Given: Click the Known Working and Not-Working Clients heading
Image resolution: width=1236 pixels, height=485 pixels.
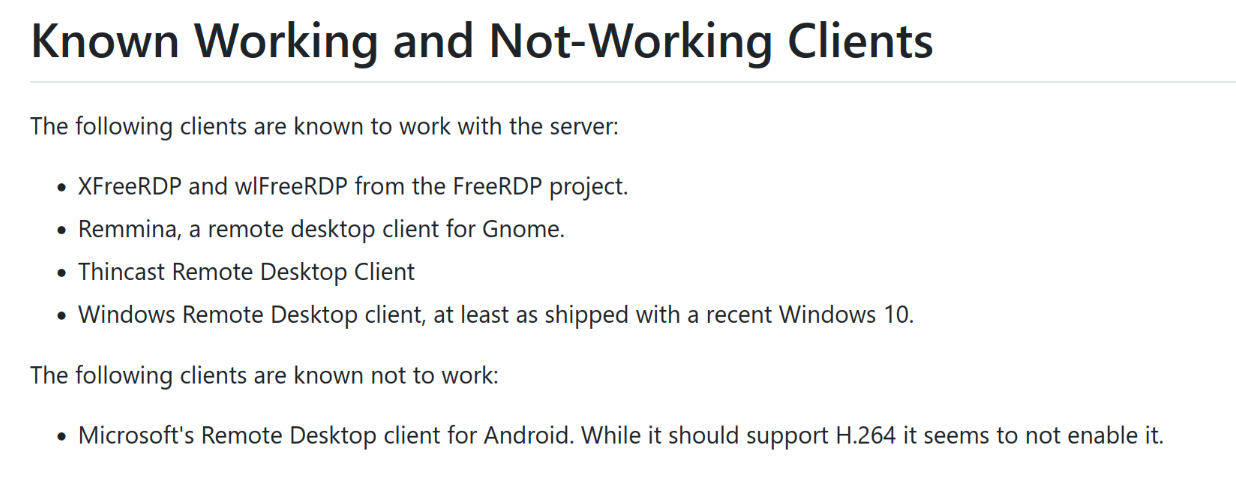Looking at the screenshot, I should [481, 41].
